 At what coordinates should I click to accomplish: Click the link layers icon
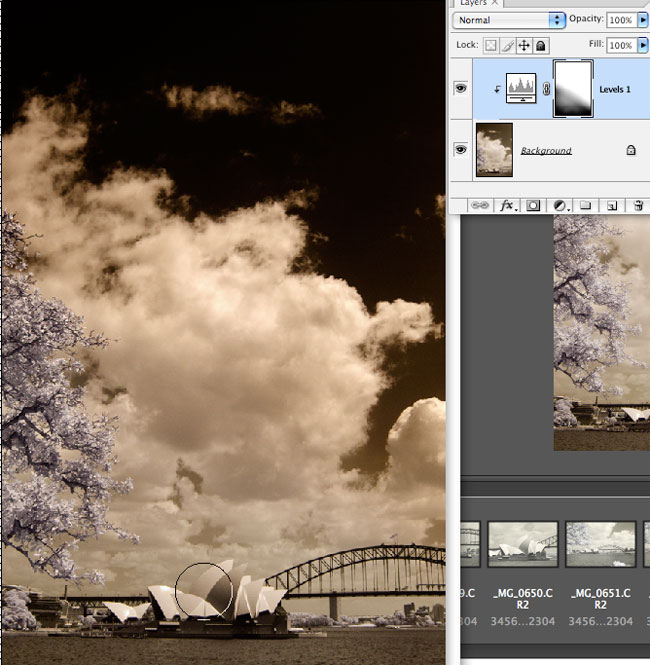(481, 205)
